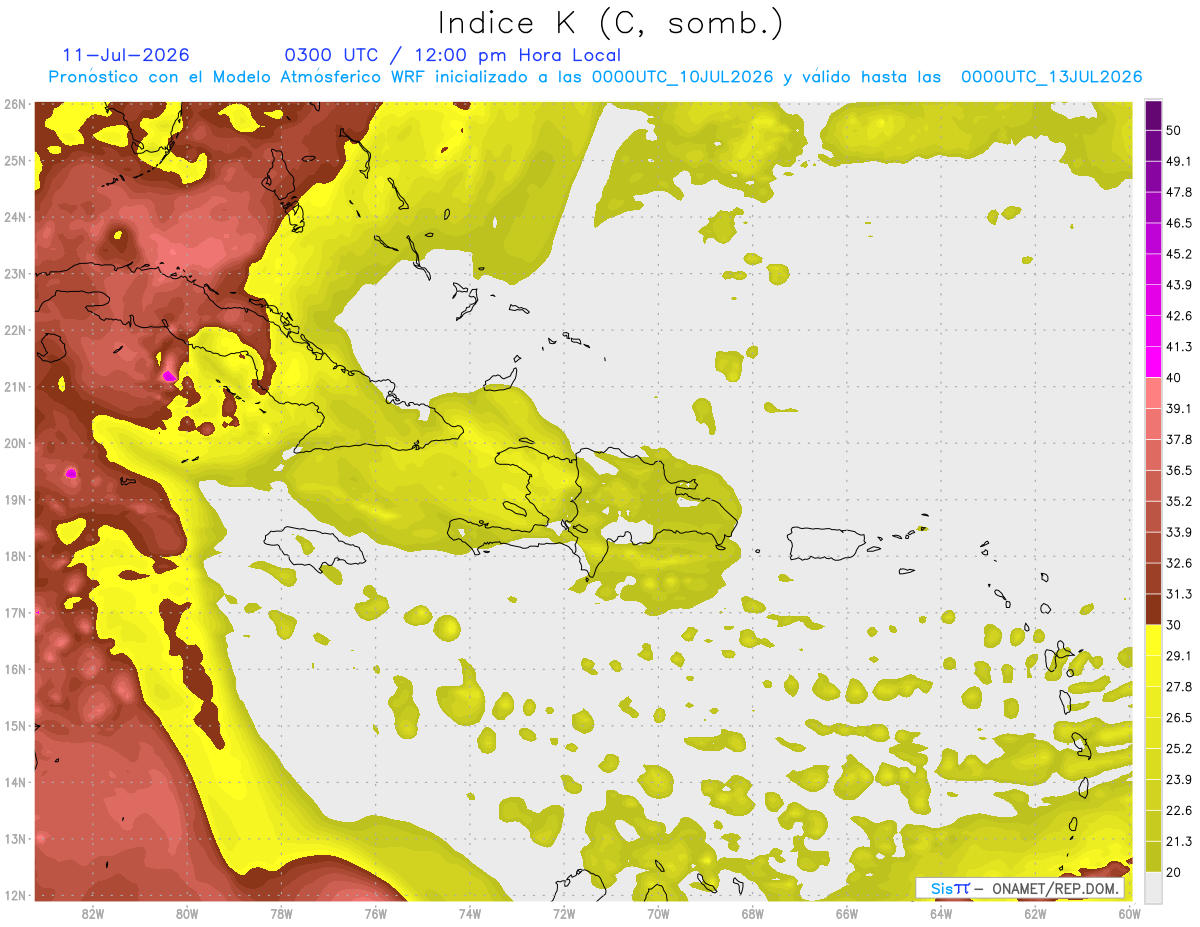1200x927 pixels.
Task: Click the '70W' longitude label
Action: (658, 914)
